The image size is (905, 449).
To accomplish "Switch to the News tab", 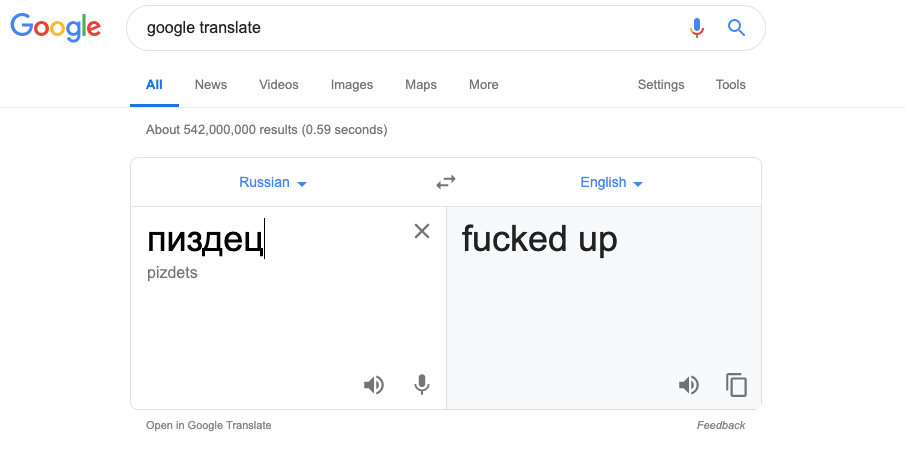I will 211,85.
